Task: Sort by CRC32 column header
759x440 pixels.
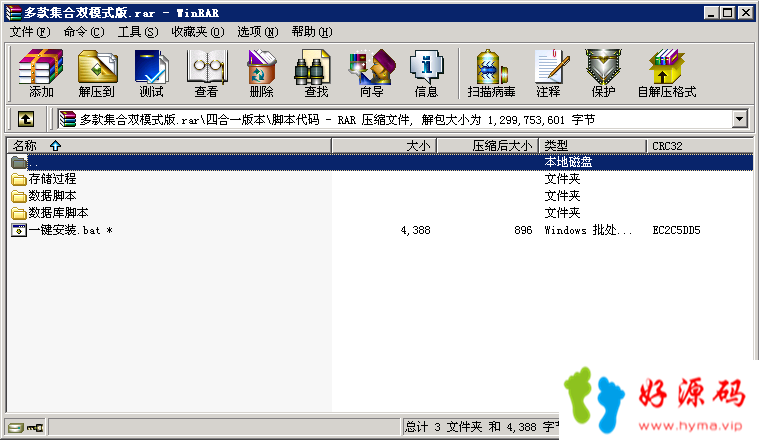Action: pos(700,146)
